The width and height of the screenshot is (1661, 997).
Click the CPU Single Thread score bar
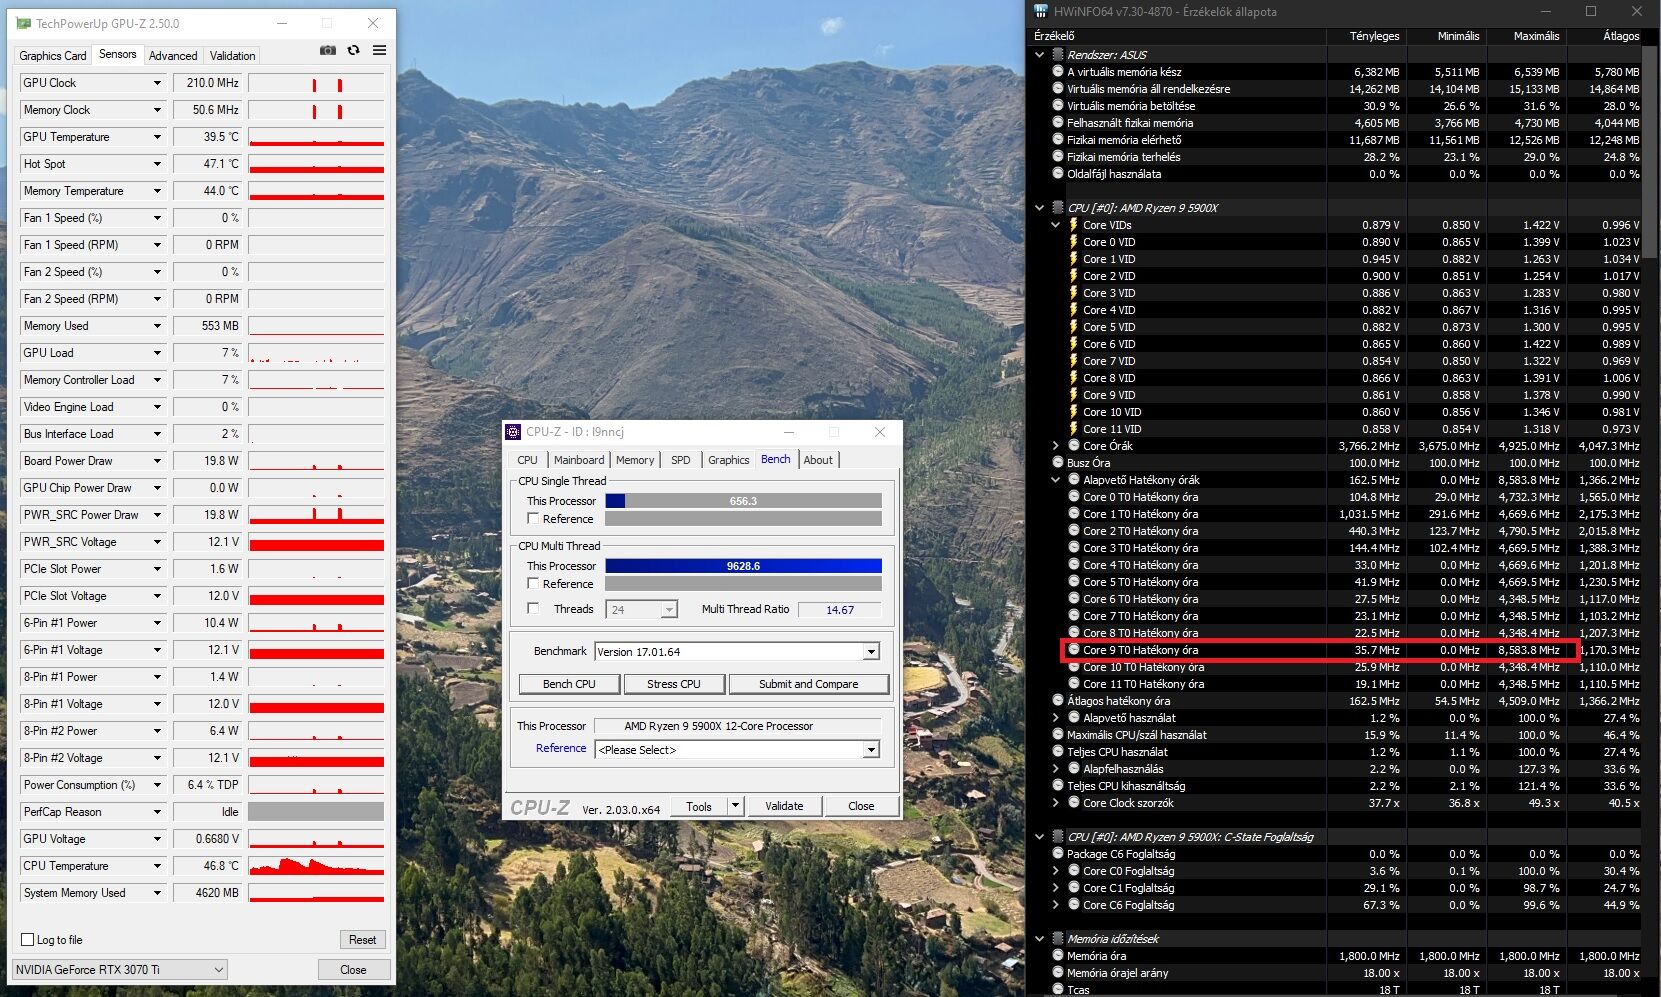[743, 501]
